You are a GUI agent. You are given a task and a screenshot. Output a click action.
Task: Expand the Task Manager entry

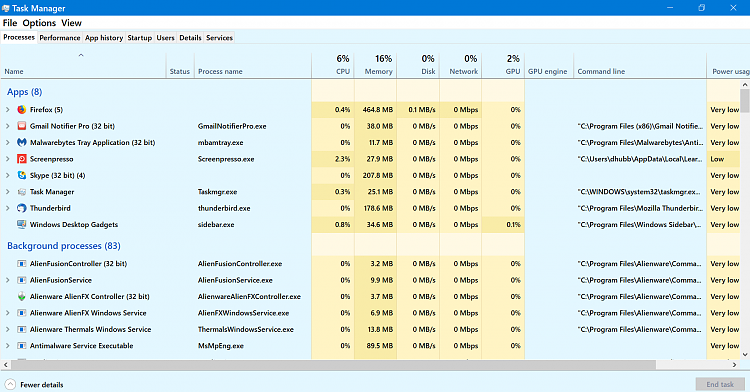click(7, 192)
